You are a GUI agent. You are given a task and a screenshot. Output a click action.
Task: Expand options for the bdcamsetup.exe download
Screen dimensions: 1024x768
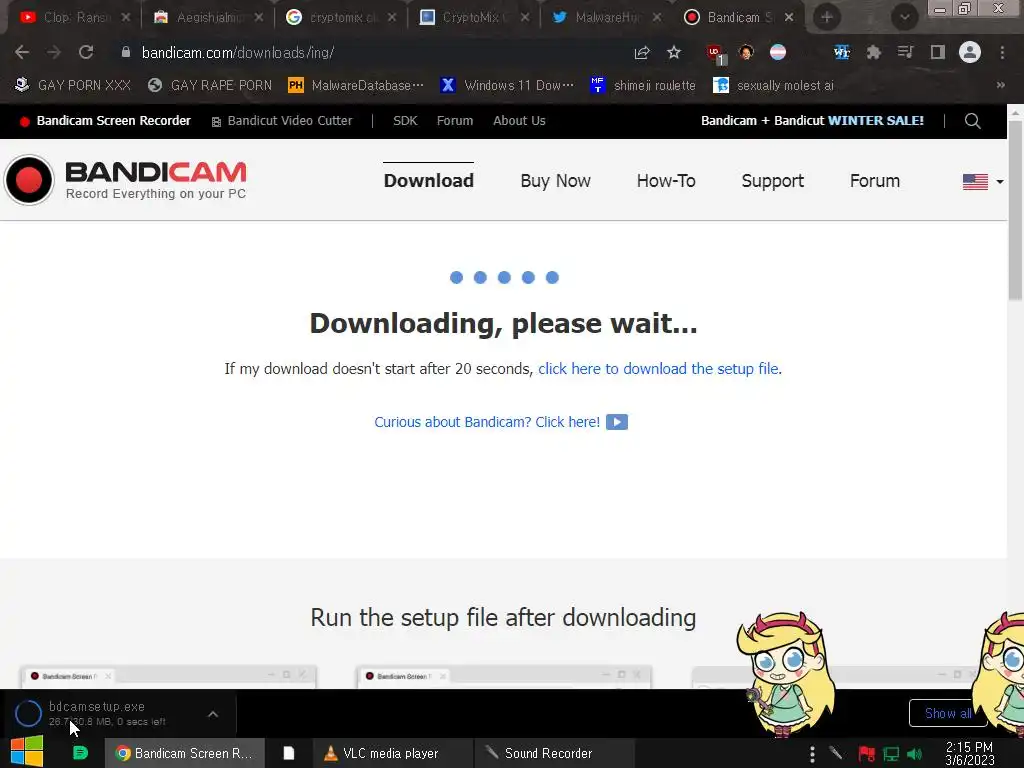(x=213, y=714)
